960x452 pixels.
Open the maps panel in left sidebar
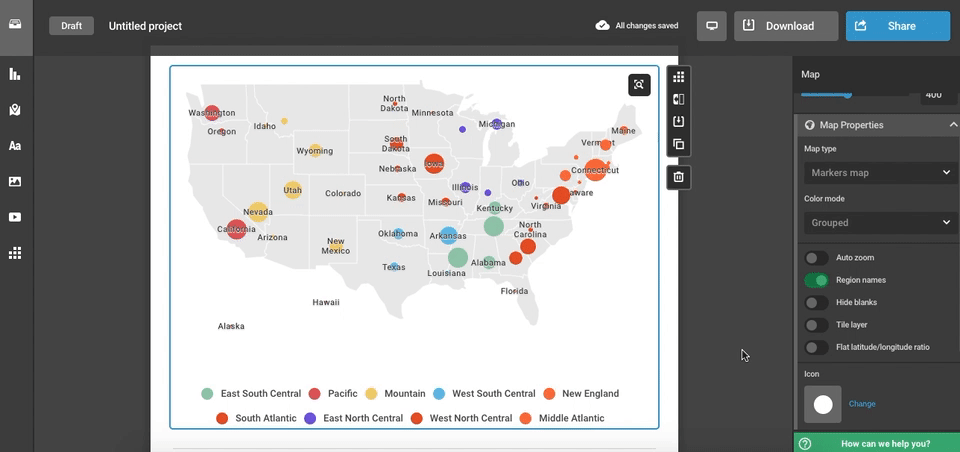click(x=15, y=110)
